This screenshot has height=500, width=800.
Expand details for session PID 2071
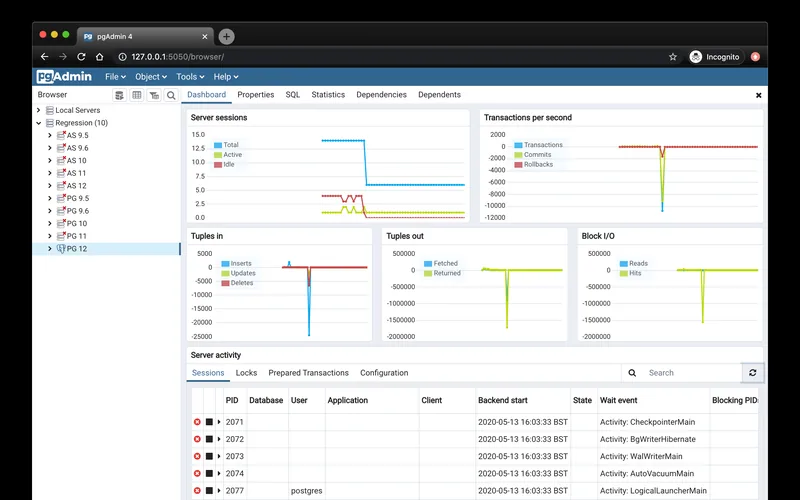219,422
